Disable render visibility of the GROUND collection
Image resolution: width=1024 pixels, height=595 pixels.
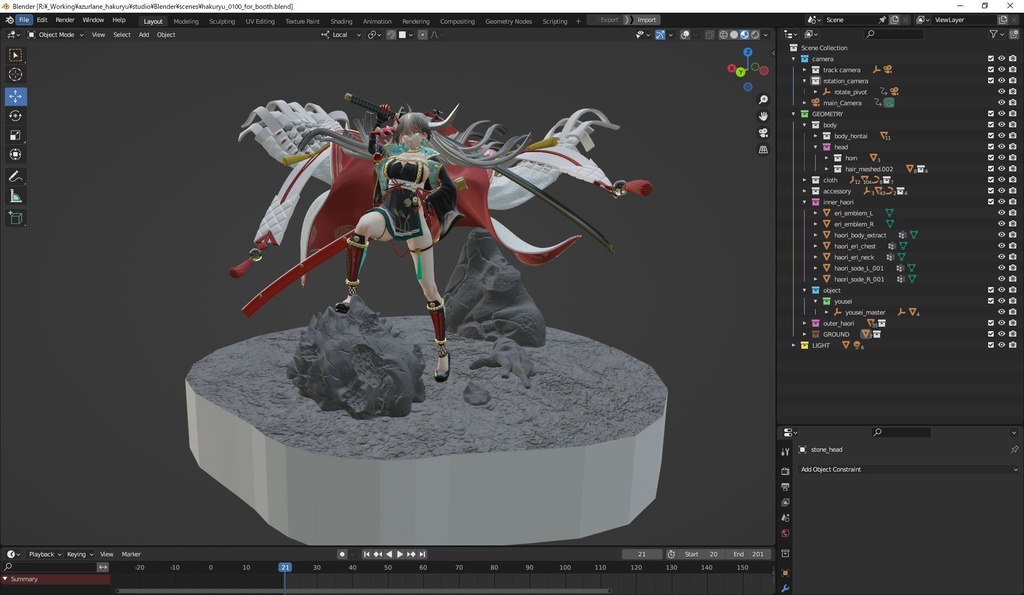1012,334
